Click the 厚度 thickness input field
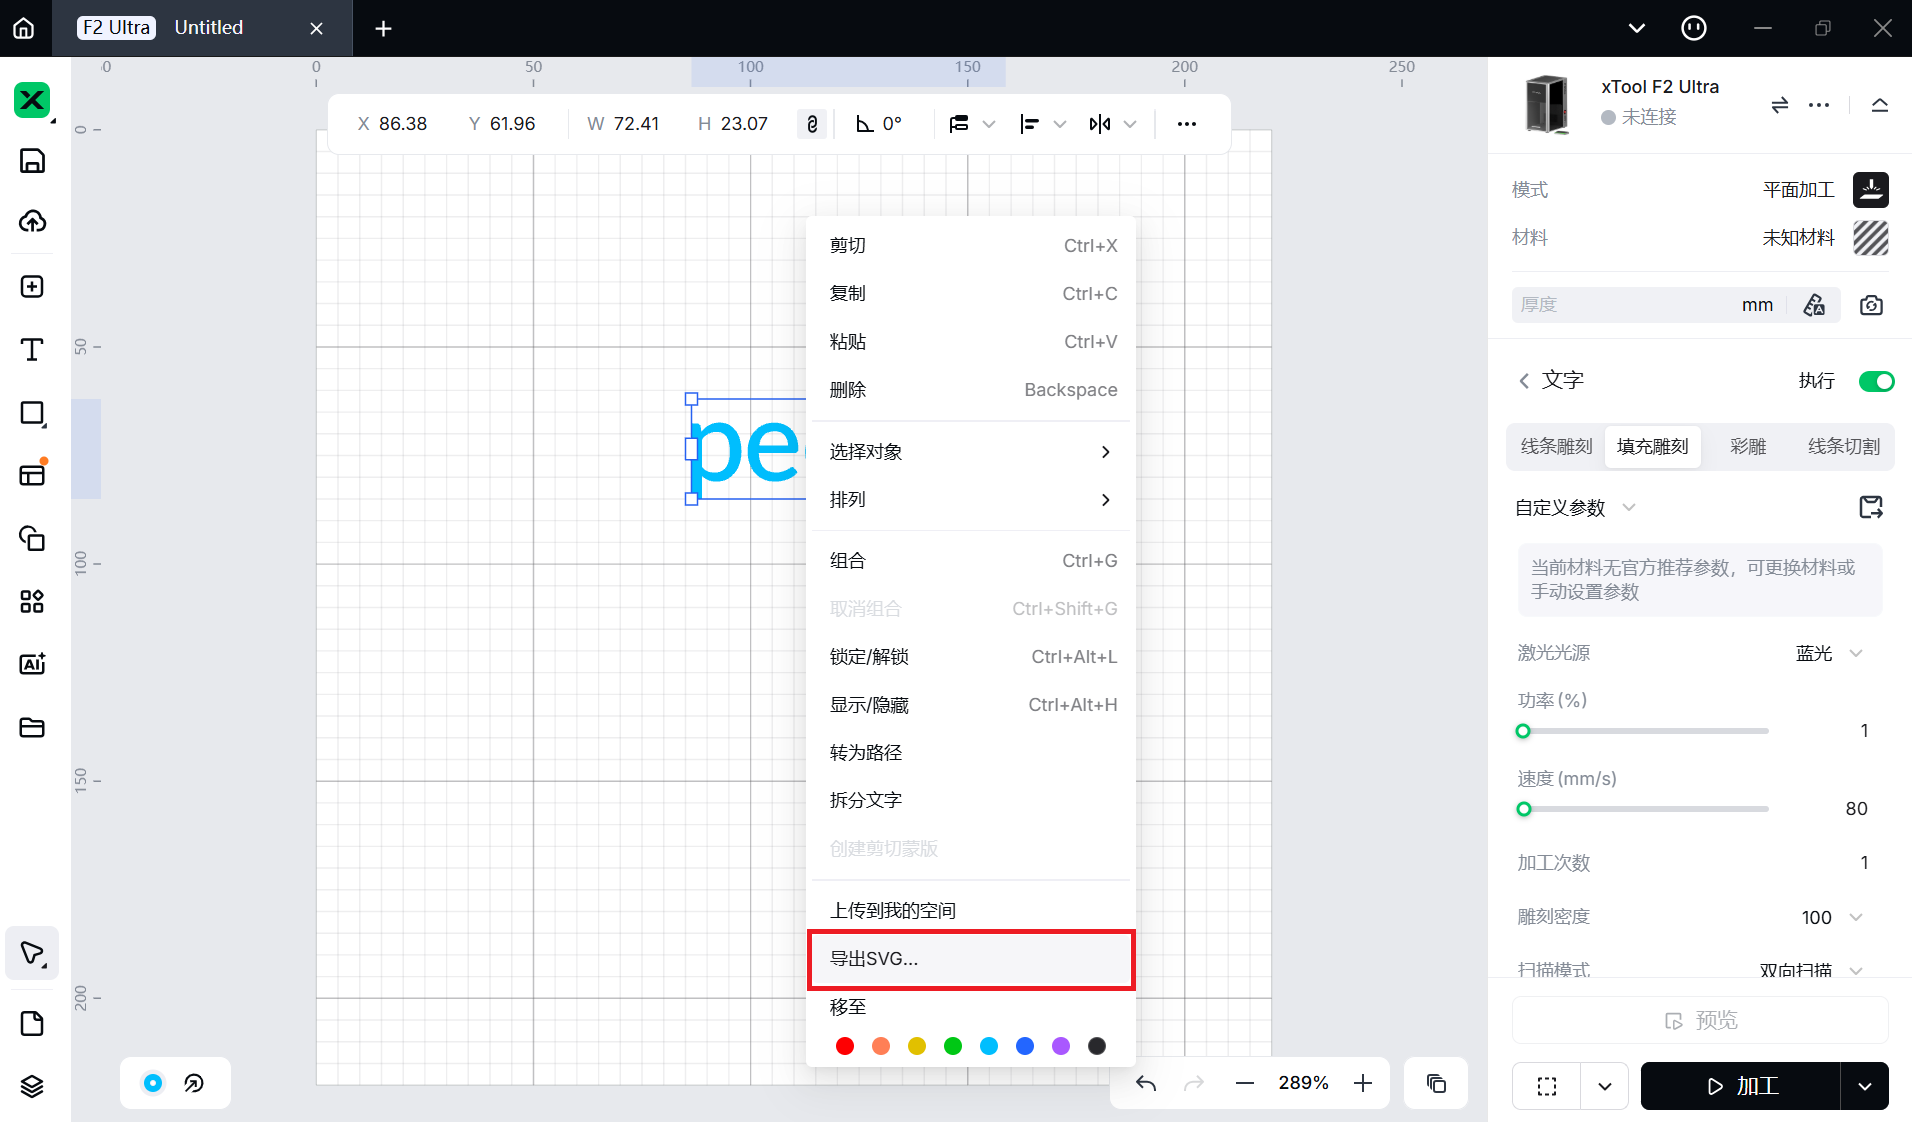 [1625, 305]
